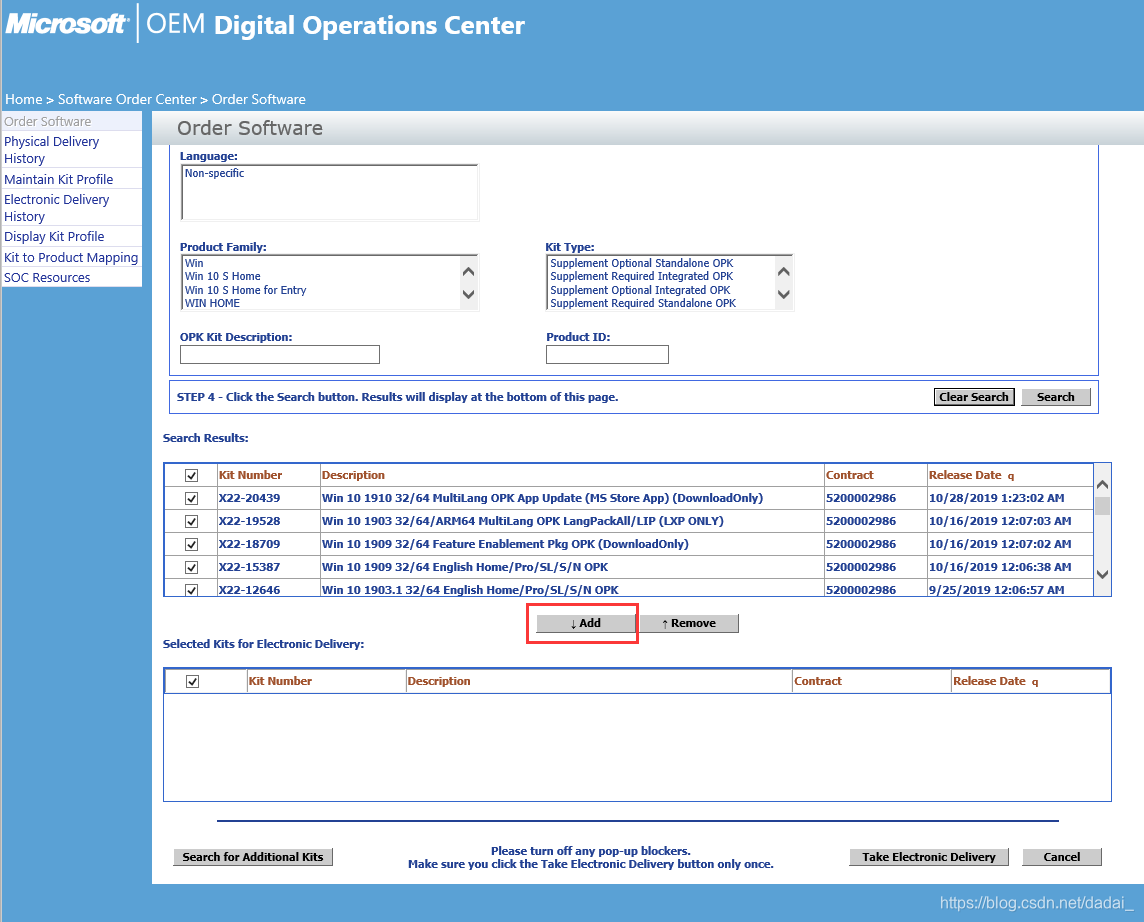The height and width of the screenshot is (922, 1144).
Task: Sort Search Results by Release Date header
Action: tap(965, 475)
